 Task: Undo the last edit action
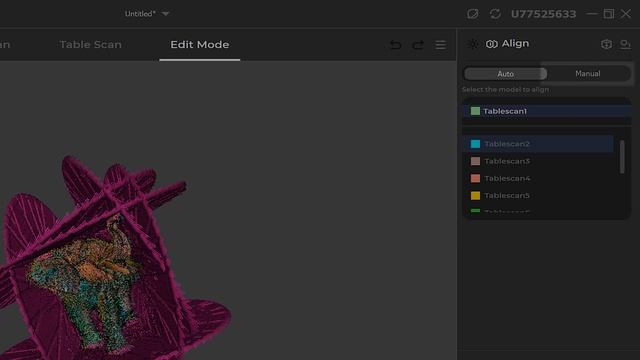(x=395, y=44)
